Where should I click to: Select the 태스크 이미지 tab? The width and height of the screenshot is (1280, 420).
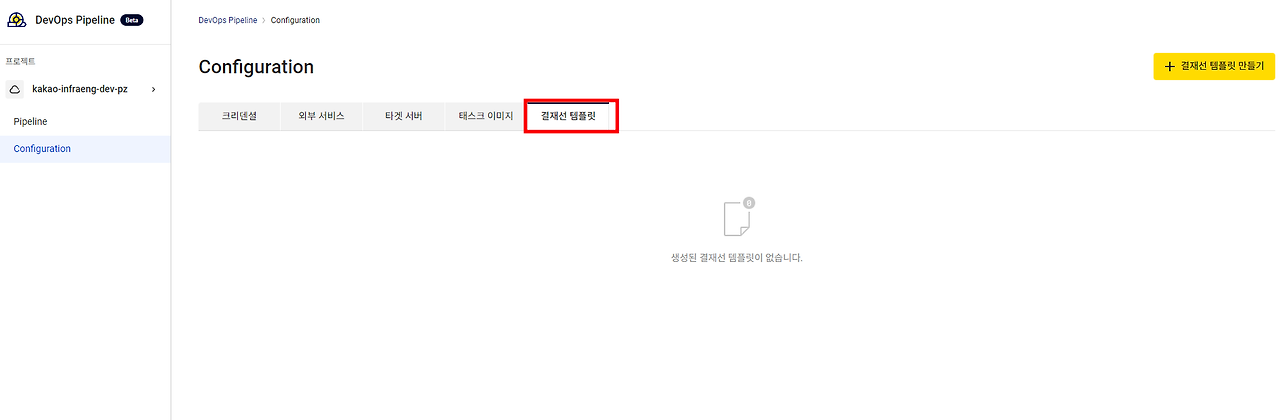[x=485, y=116]
